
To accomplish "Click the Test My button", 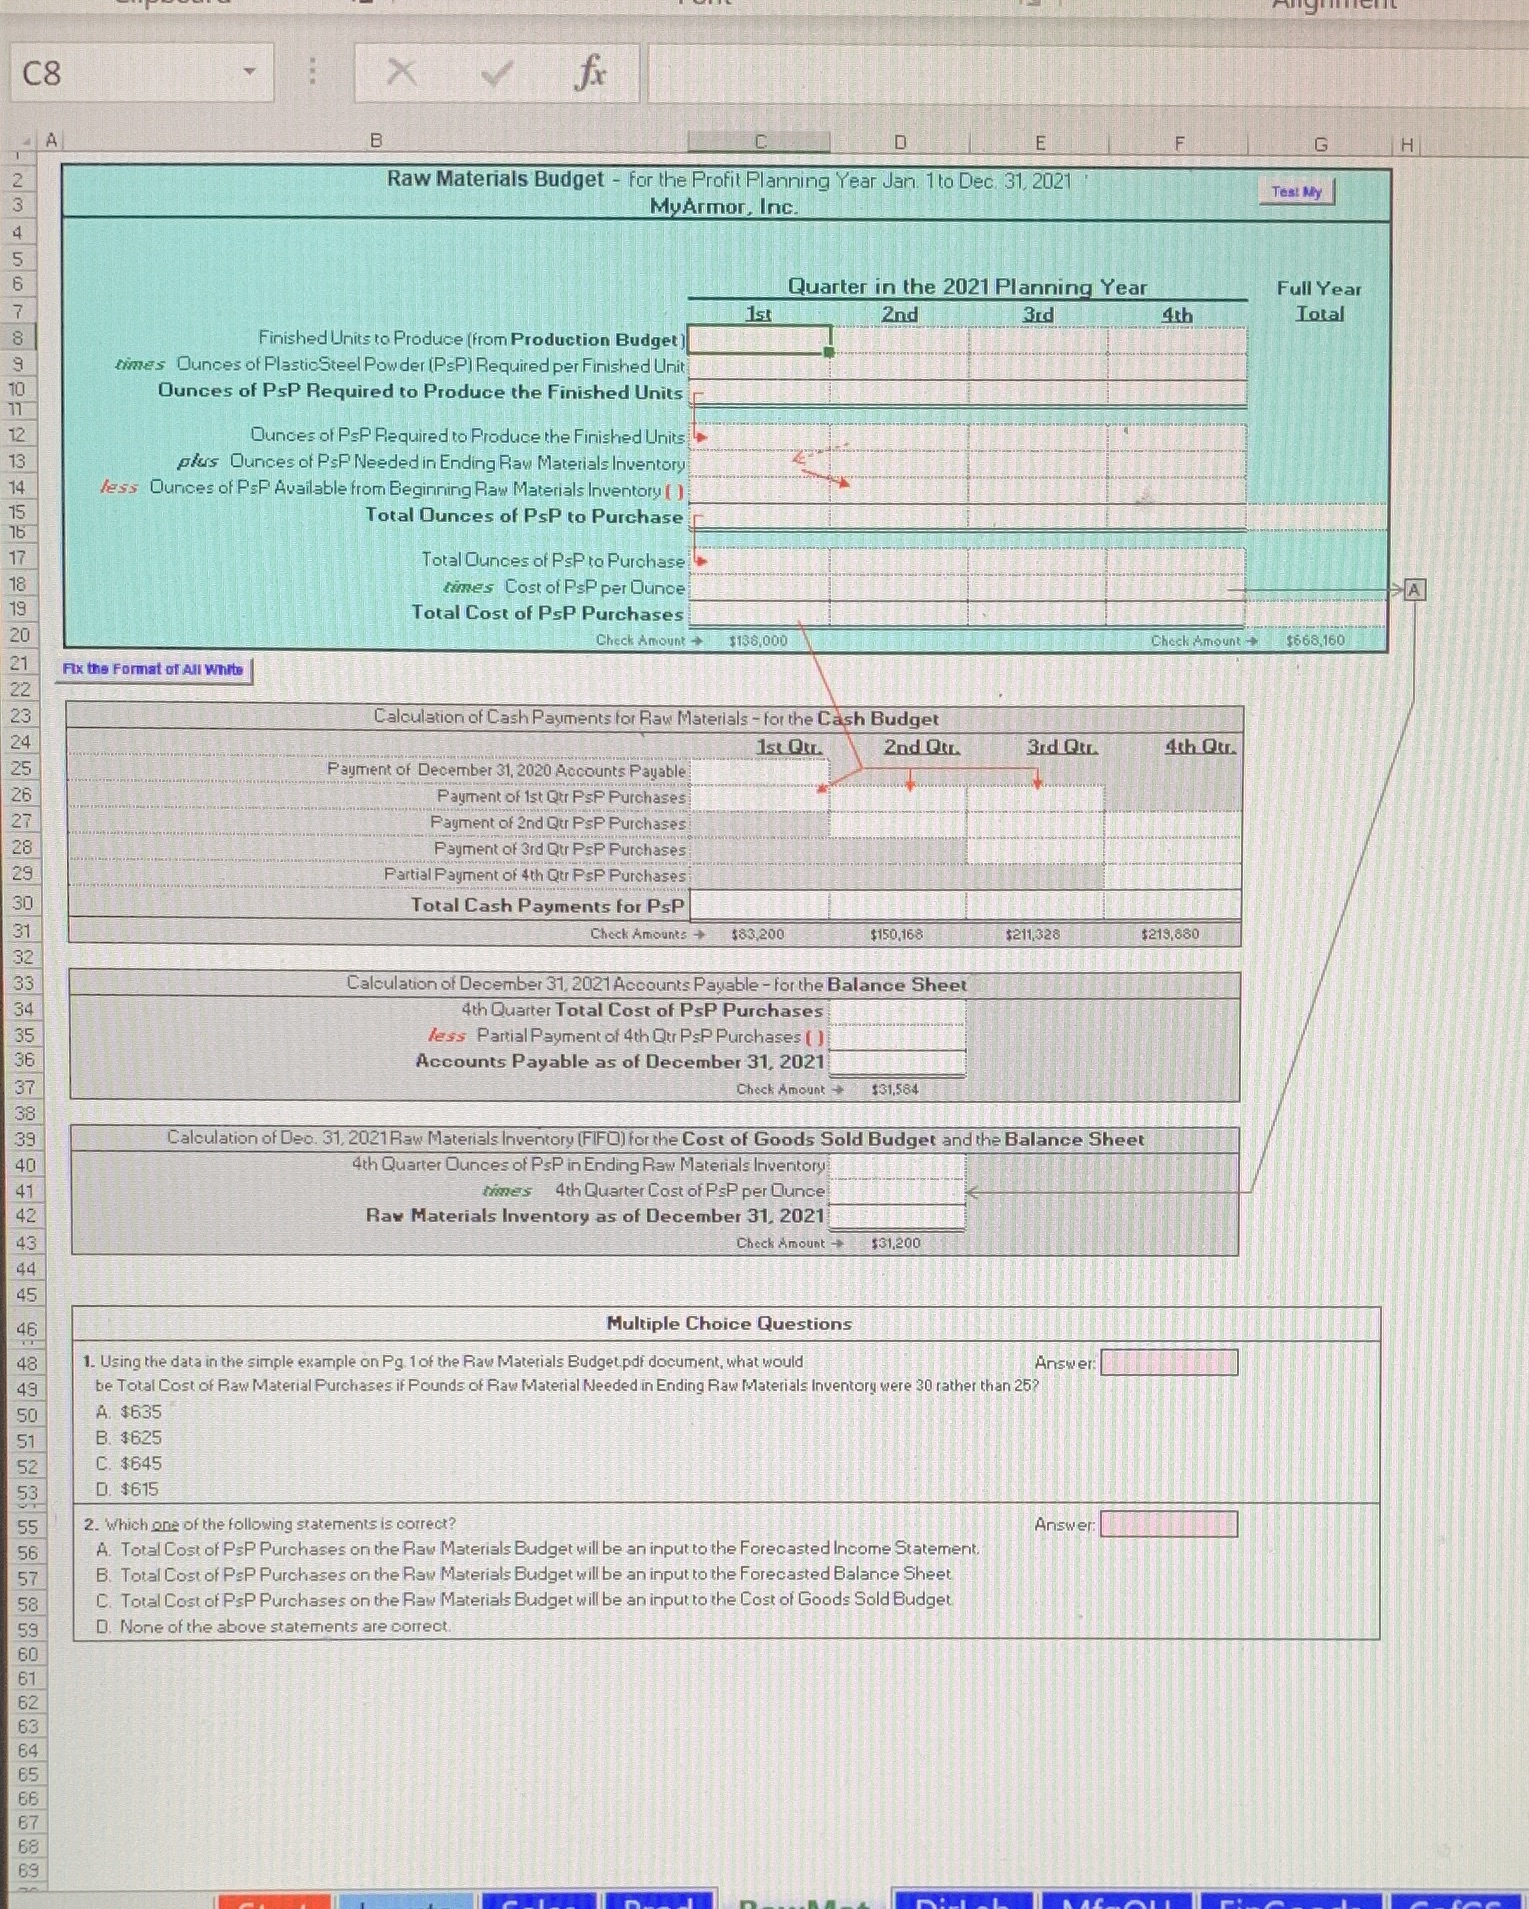I will tap(1296, 191).
